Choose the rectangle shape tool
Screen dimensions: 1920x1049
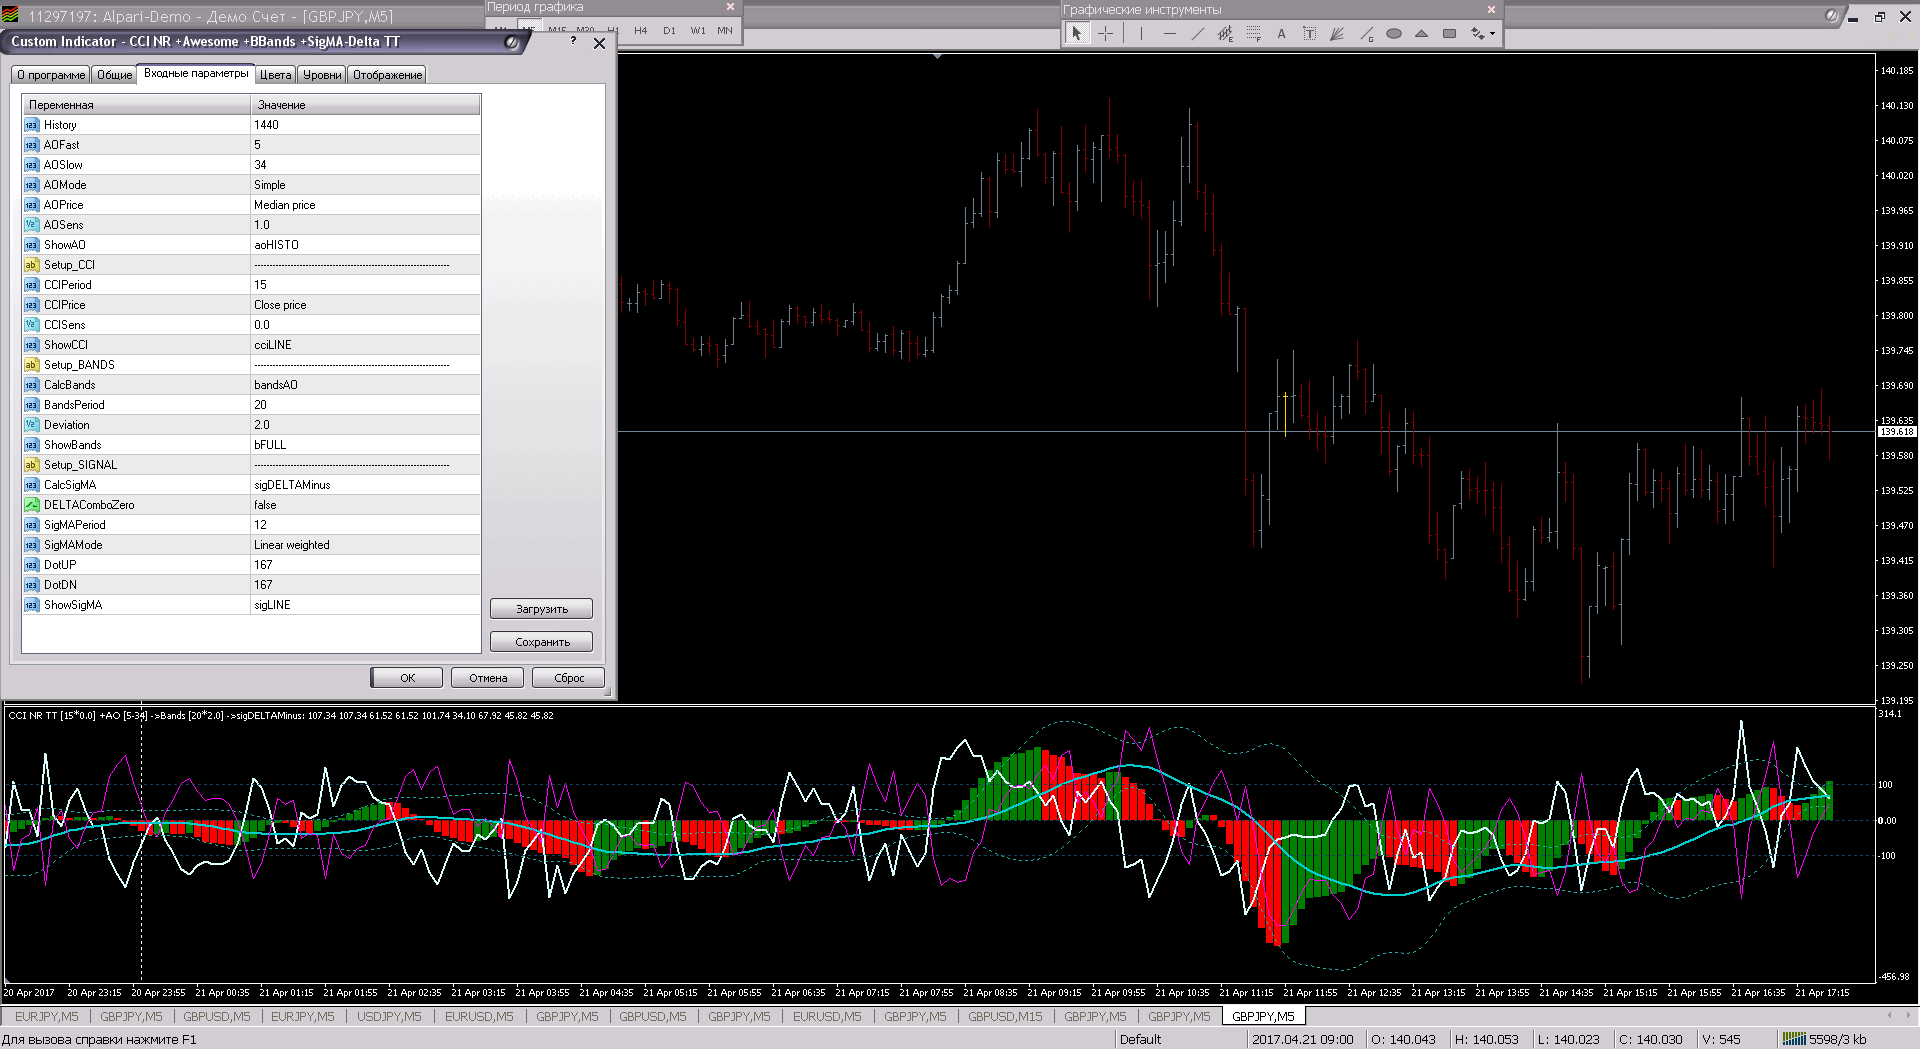coord(1449,33)
